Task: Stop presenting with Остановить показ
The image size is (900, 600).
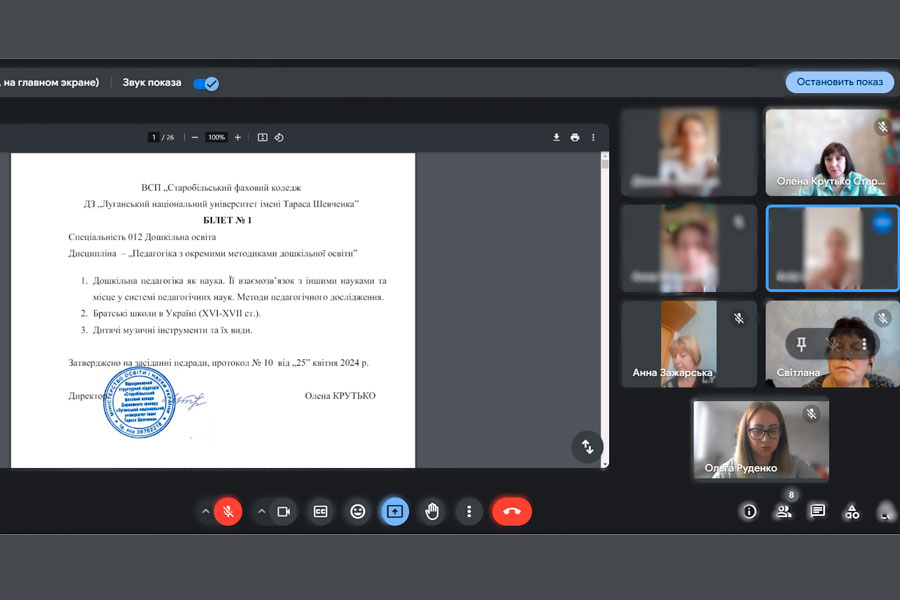Action: click(x=840, y=82)
